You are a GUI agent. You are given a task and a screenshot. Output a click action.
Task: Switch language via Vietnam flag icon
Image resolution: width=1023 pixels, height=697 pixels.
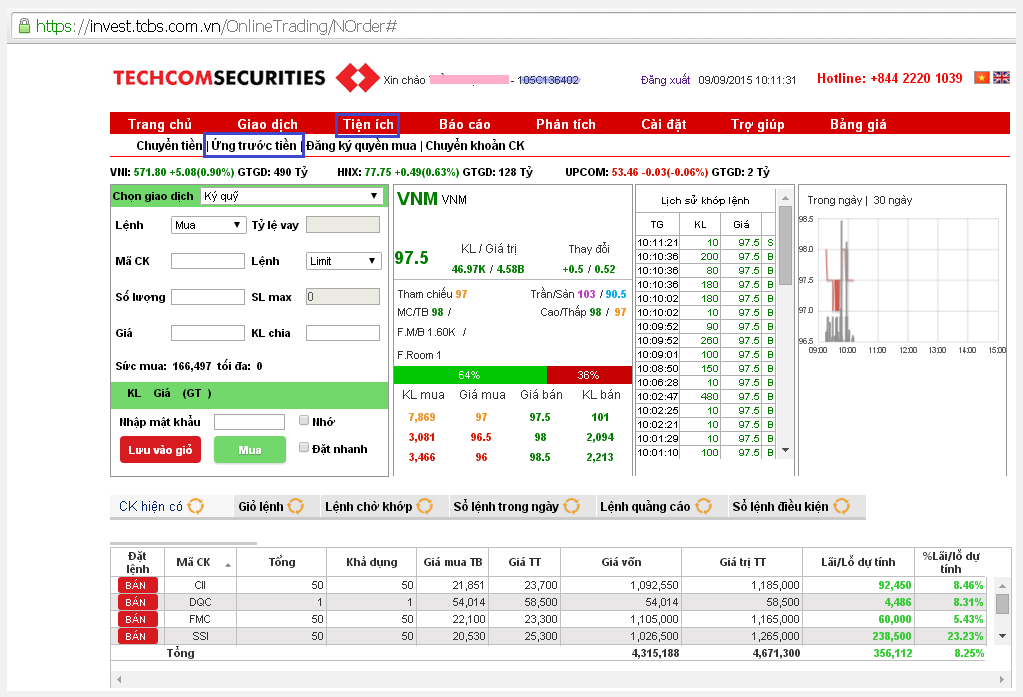981,78
